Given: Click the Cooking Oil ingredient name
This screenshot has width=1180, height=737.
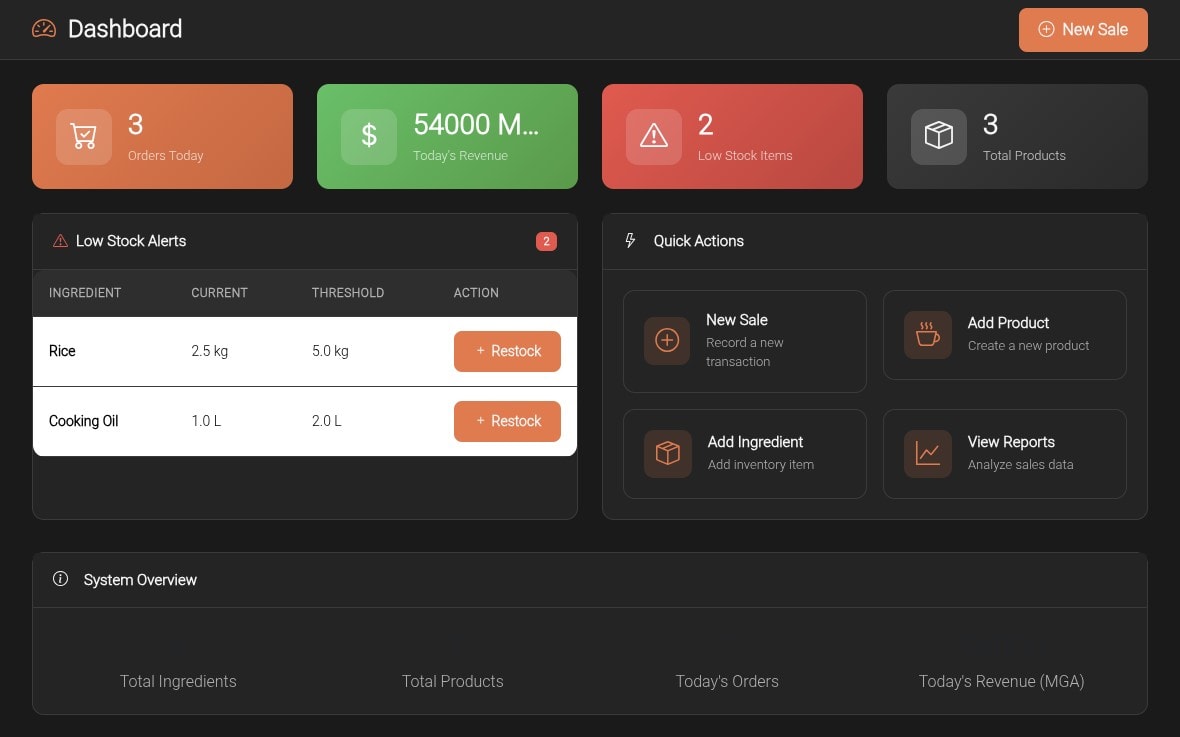Looking at the screenshot, I should [84, 421].
